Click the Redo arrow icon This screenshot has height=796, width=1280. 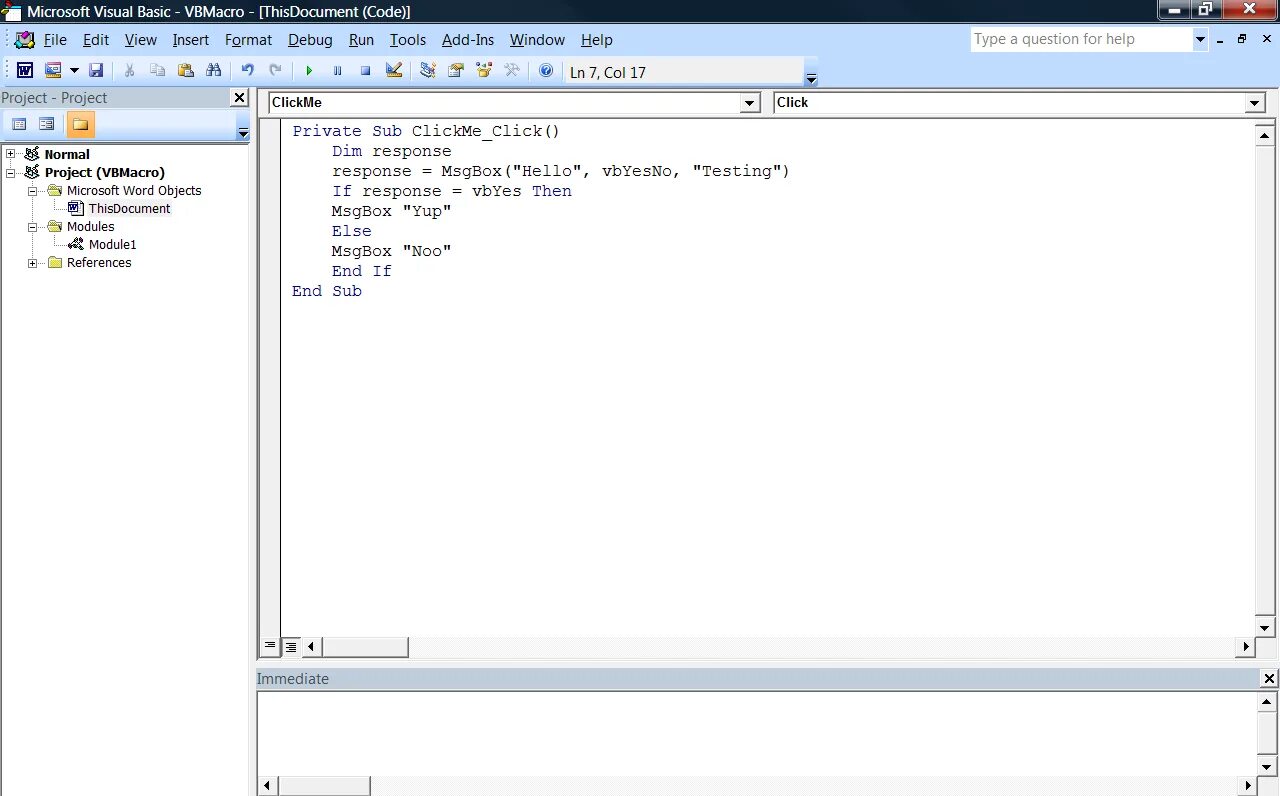pos(275,71)
